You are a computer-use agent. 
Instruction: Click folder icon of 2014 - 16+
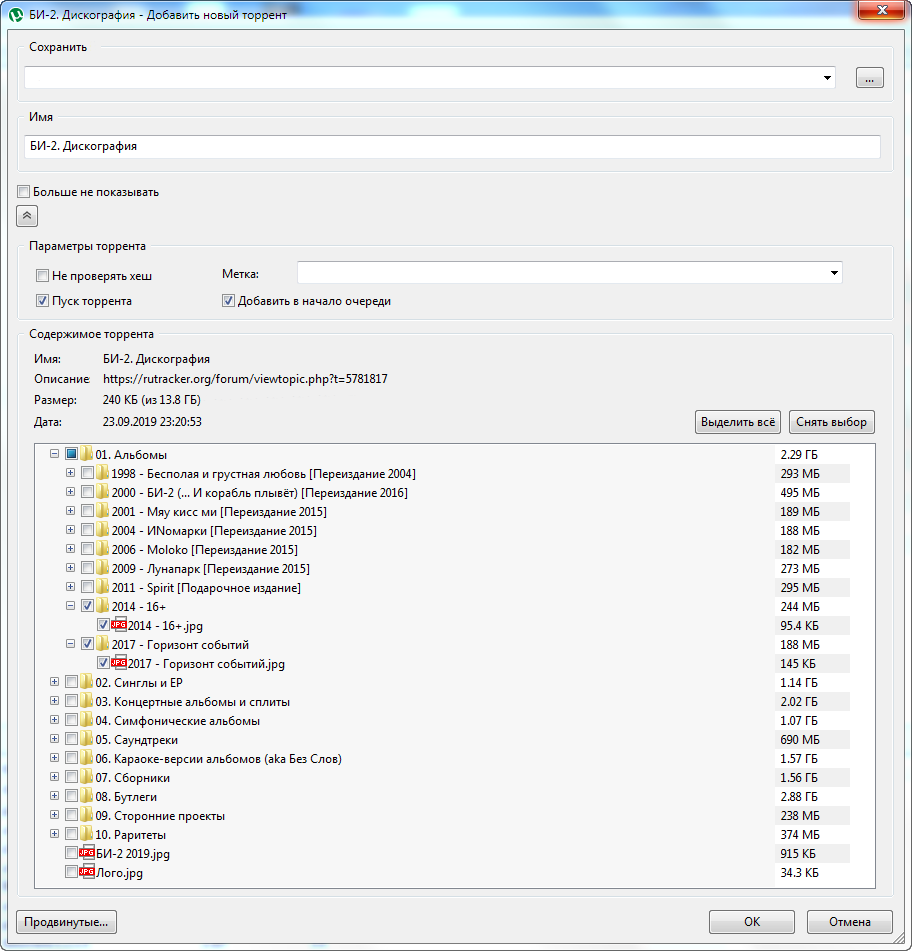(x=102, y=606)
